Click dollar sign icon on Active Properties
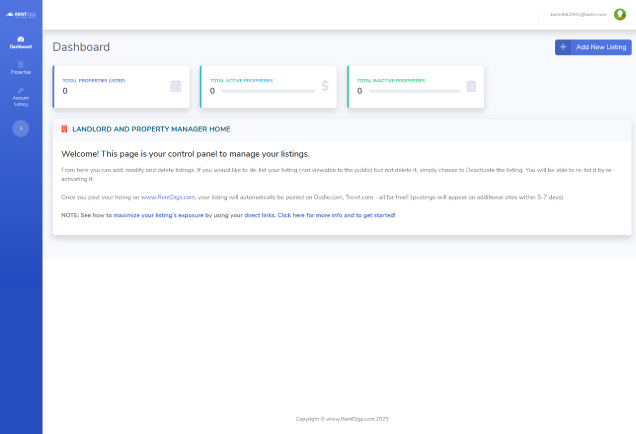 (x=325, y=86)
